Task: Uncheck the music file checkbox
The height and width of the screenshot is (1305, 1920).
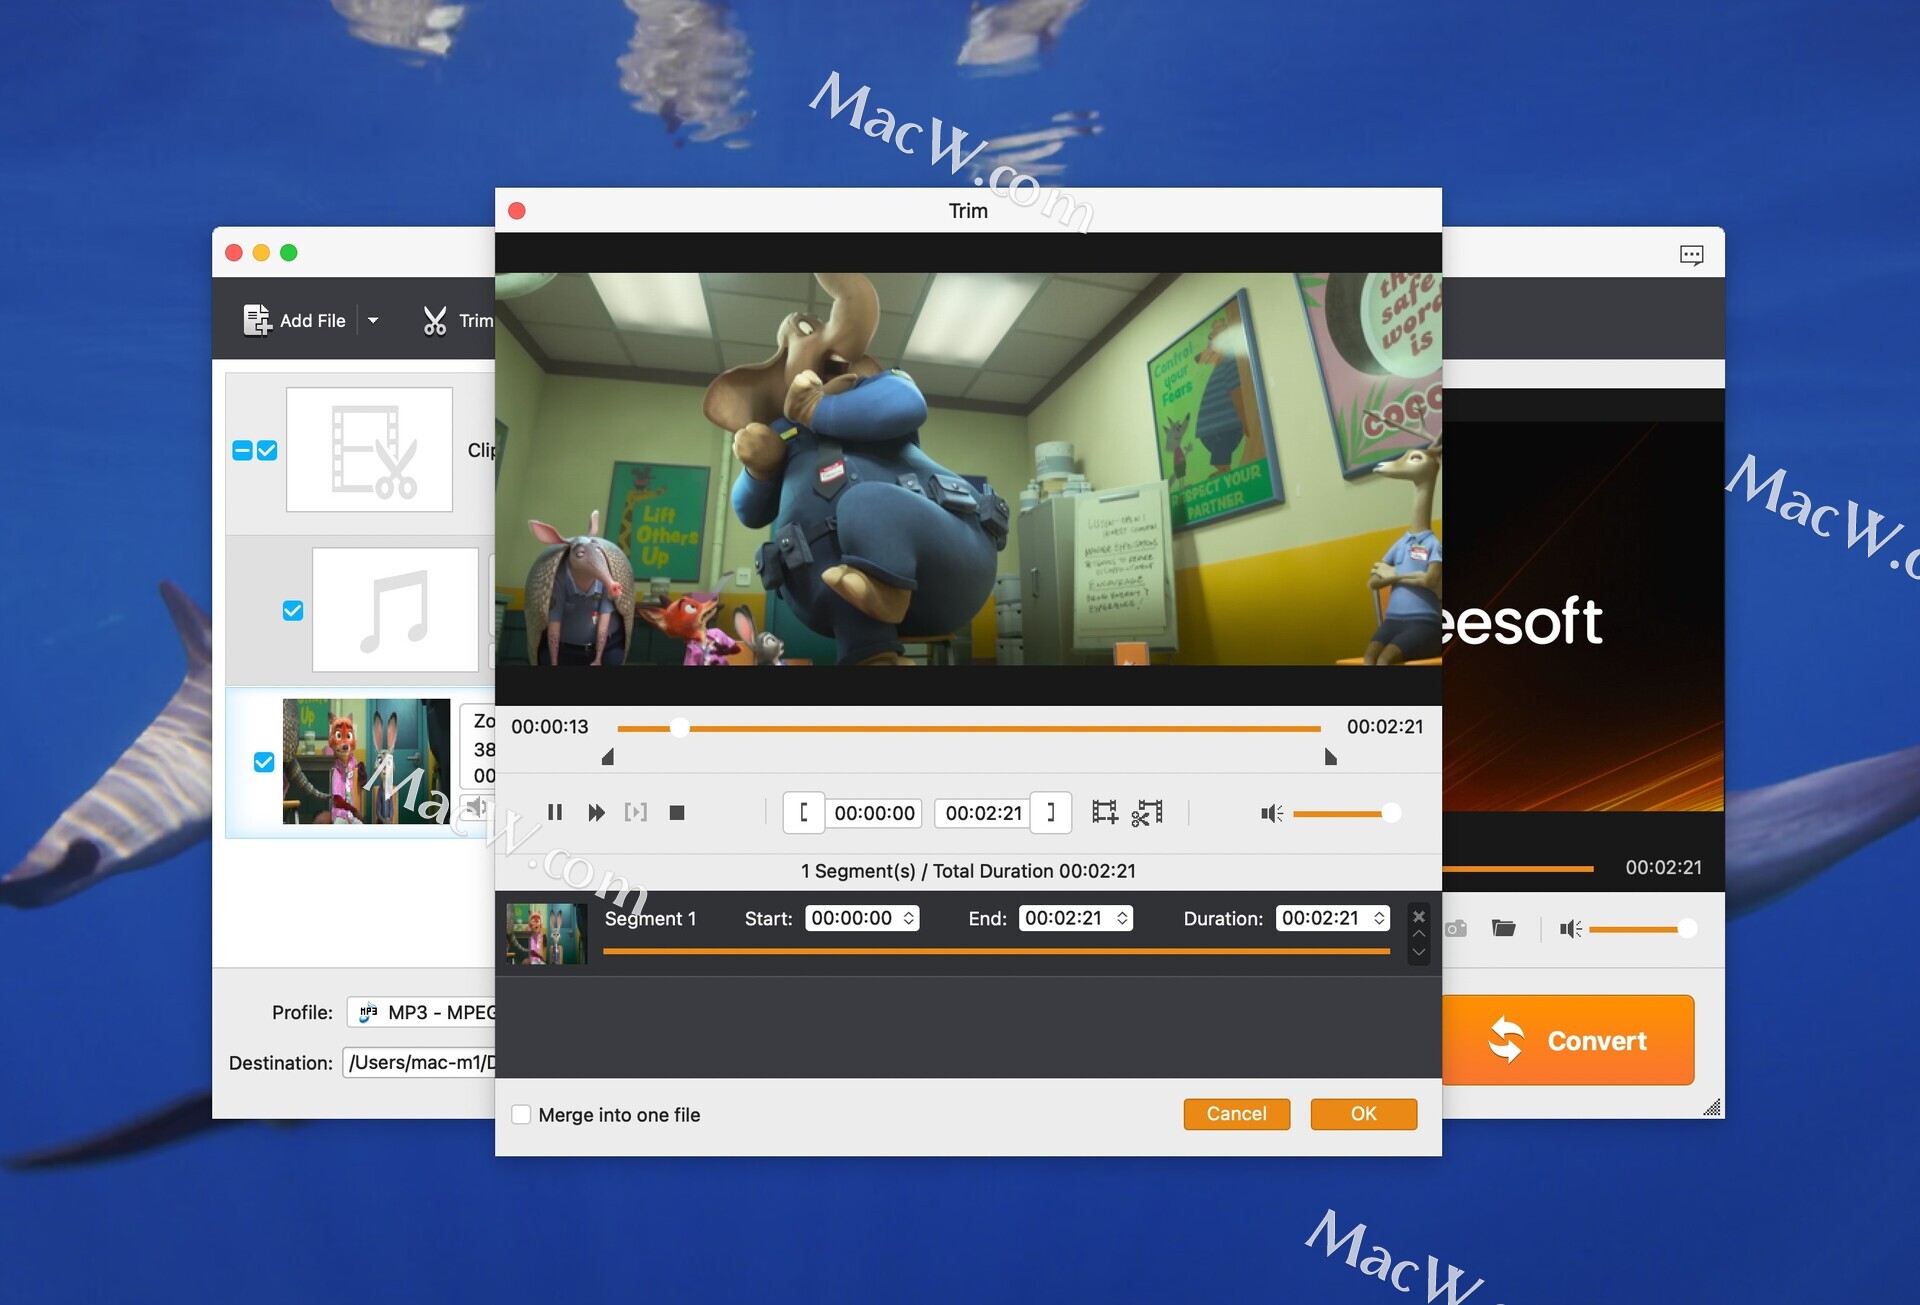Action: point(293,611)
